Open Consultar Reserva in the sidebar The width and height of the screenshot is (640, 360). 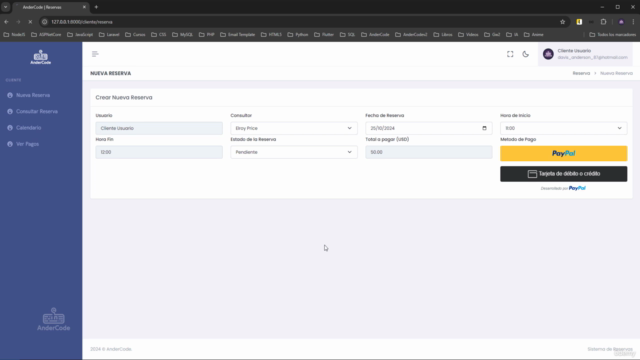click(x=37, y=111)
